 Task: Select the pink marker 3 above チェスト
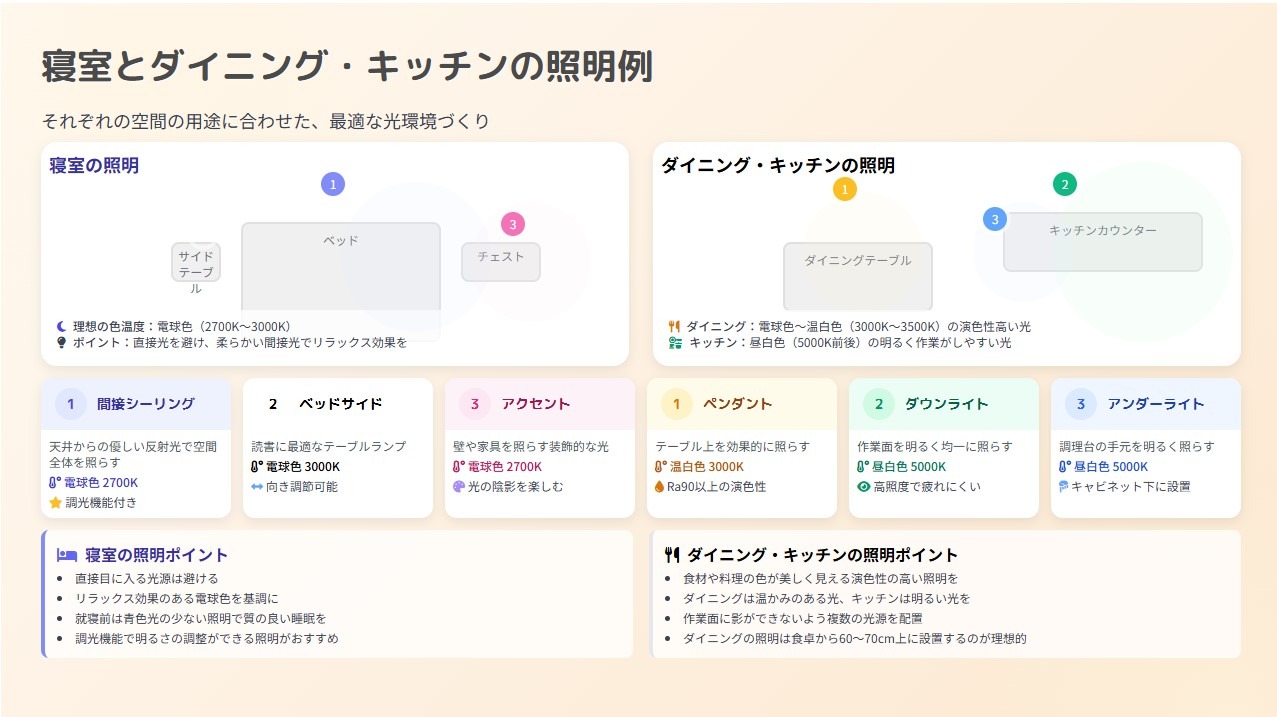(513, 224)
